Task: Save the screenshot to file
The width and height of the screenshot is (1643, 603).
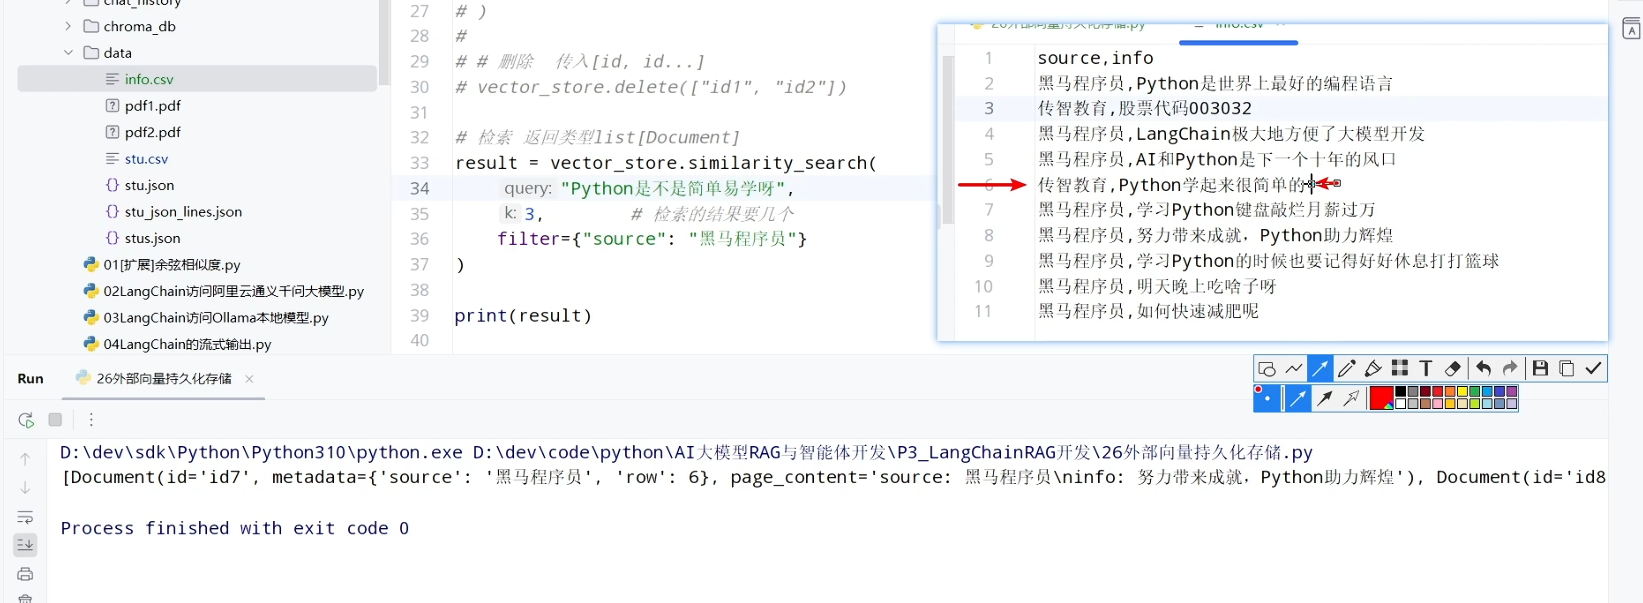Action: tap(1540, 369)
